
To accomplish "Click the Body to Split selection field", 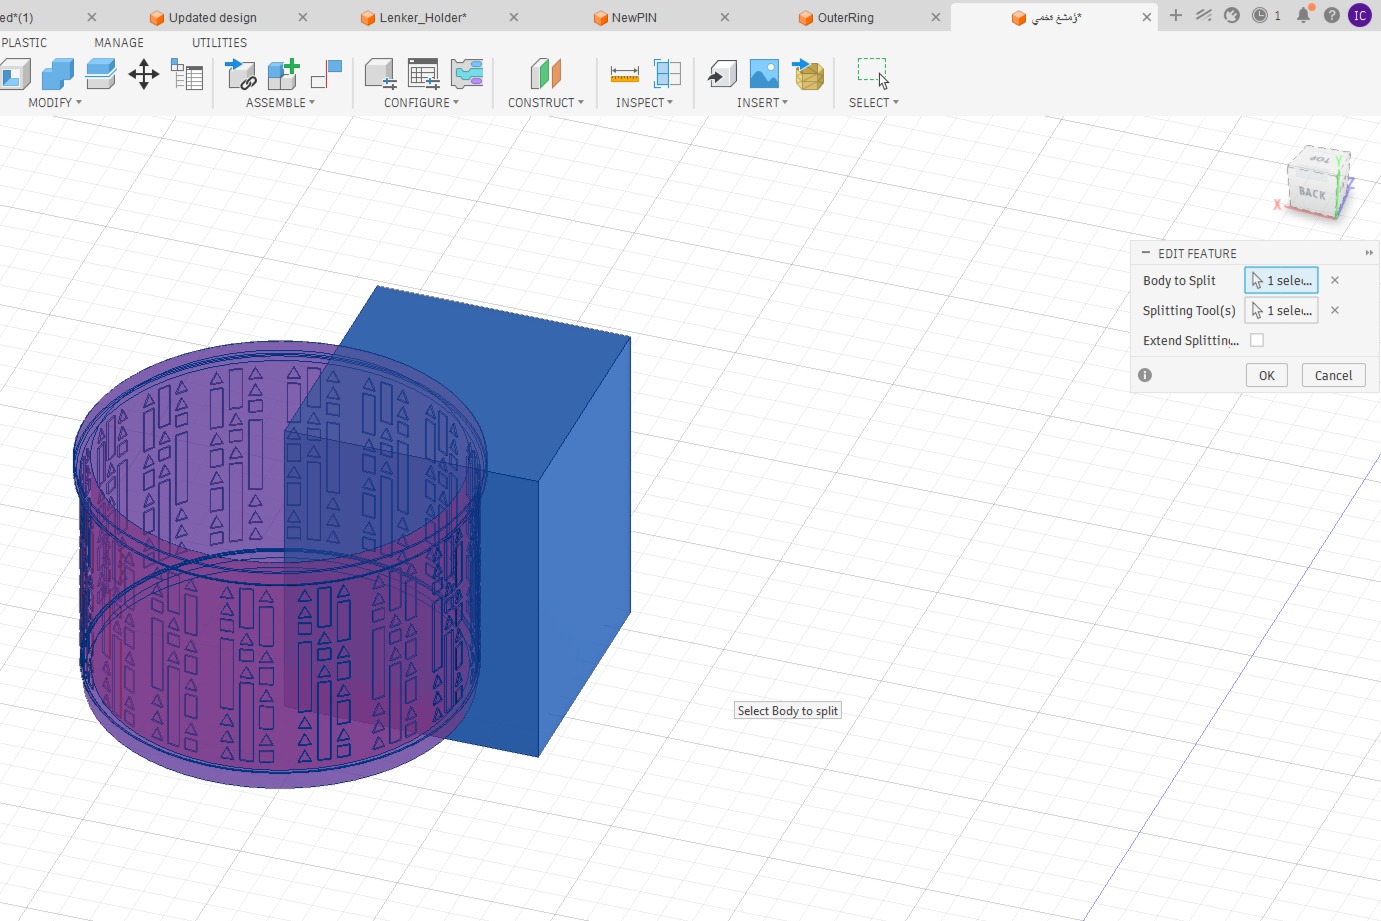I will pos(1281,281).
